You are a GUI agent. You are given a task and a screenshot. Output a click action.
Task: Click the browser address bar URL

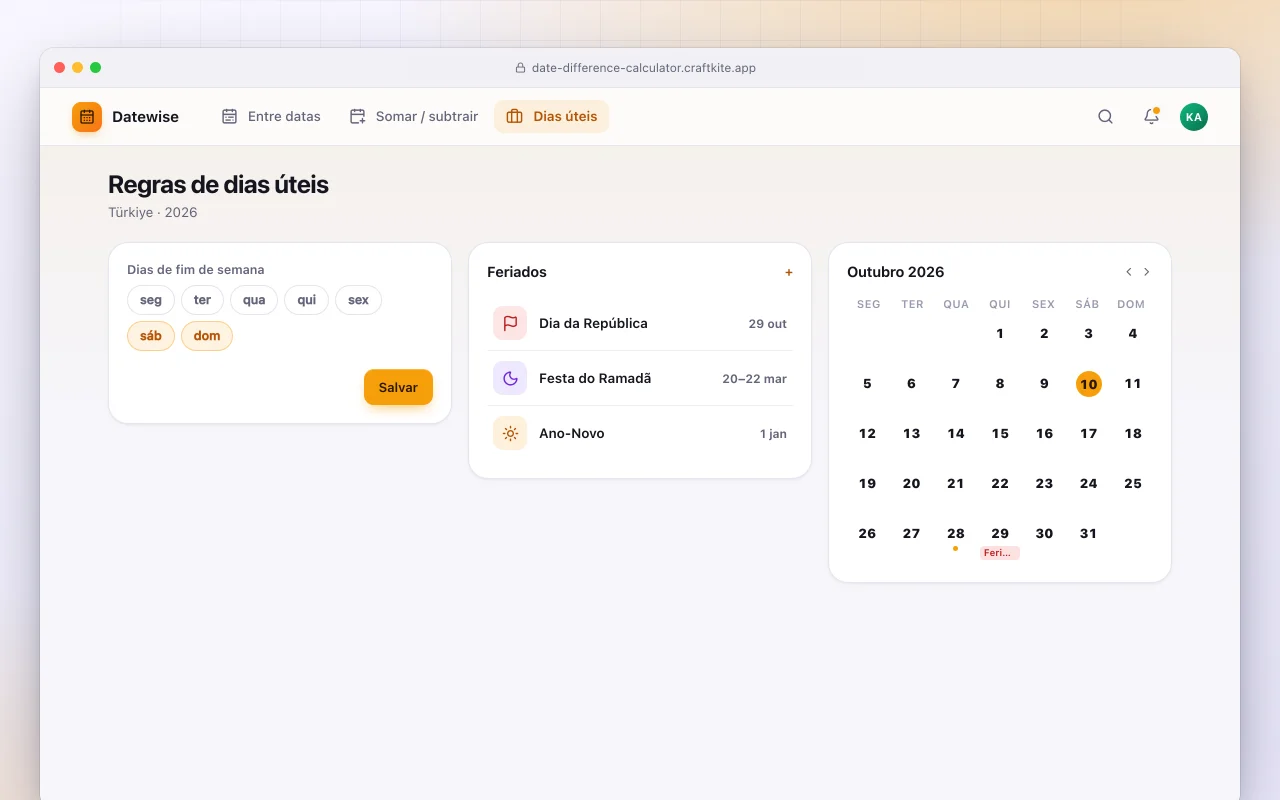coord(644,68)
